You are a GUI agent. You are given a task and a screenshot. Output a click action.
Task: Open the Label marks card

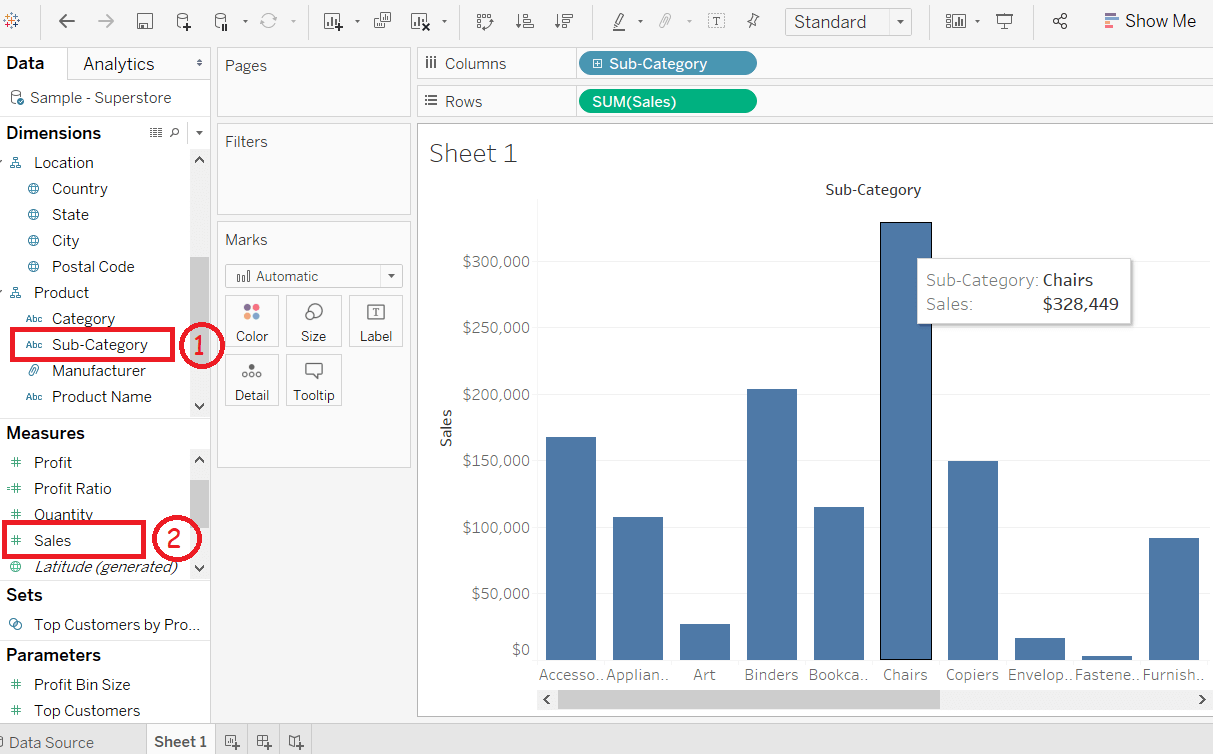[376, 321]
